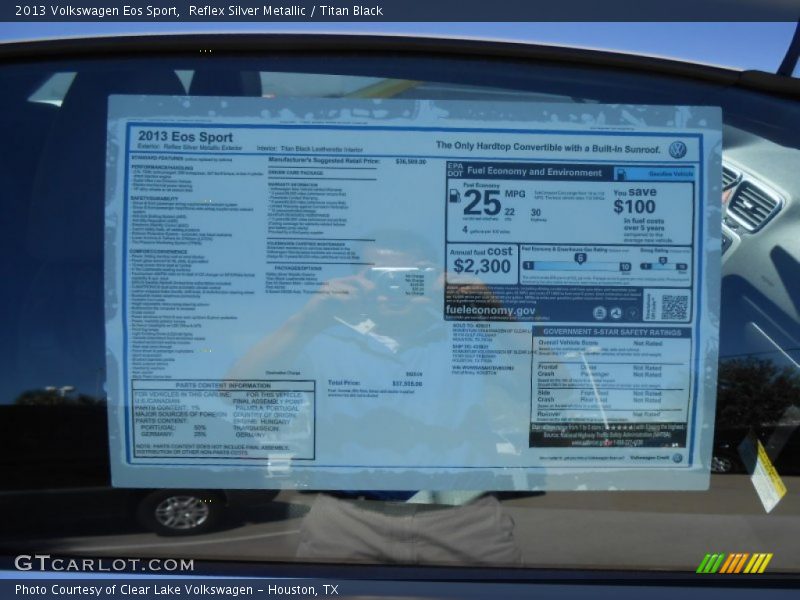Click 'The Only Hardtop Convertible' tagline

click(548, 147)
